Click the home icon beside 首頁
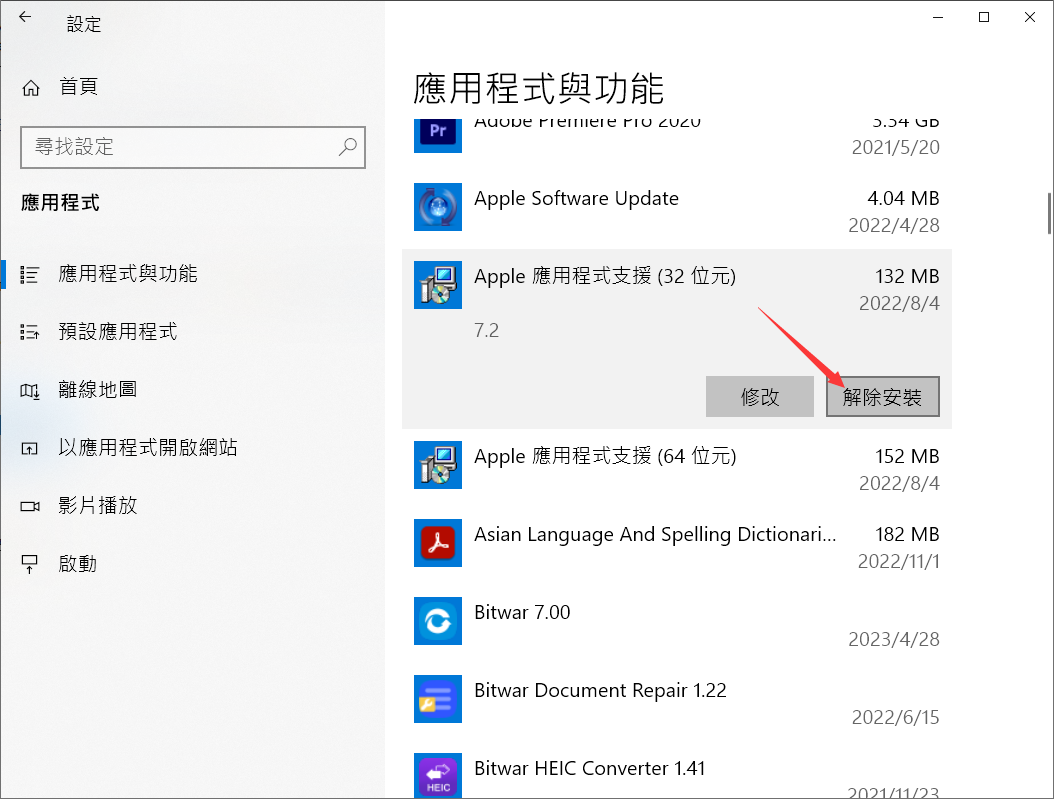The image size is (1054, 799). click(x=31, y=88)
